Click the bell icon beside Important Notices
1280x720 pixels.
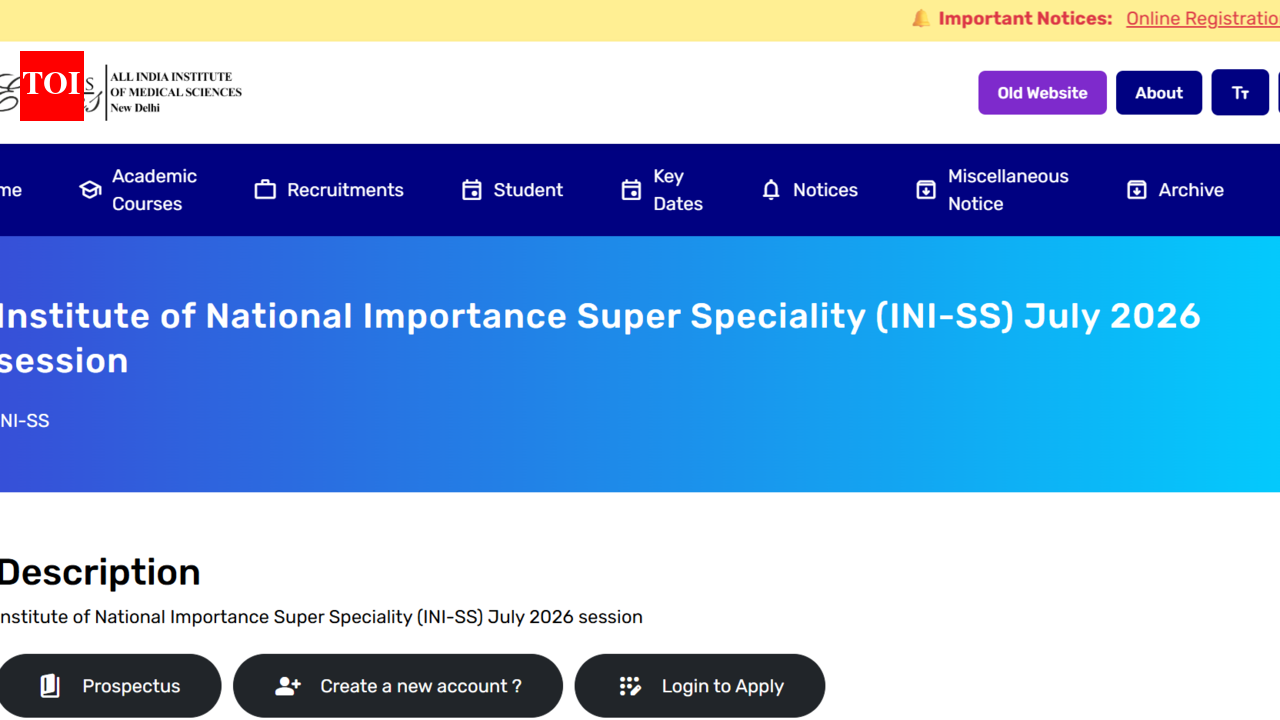point(920,18)
